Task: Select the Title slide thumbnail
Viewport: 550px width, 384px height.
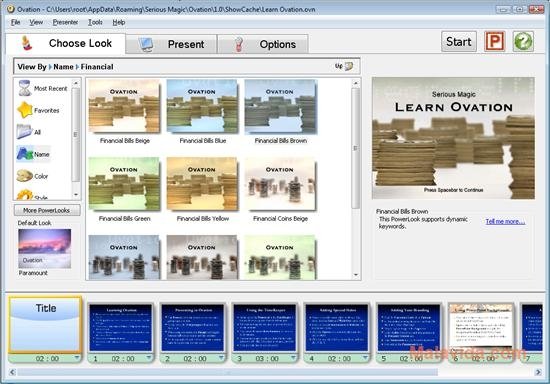Action: [x=46, y=325]
